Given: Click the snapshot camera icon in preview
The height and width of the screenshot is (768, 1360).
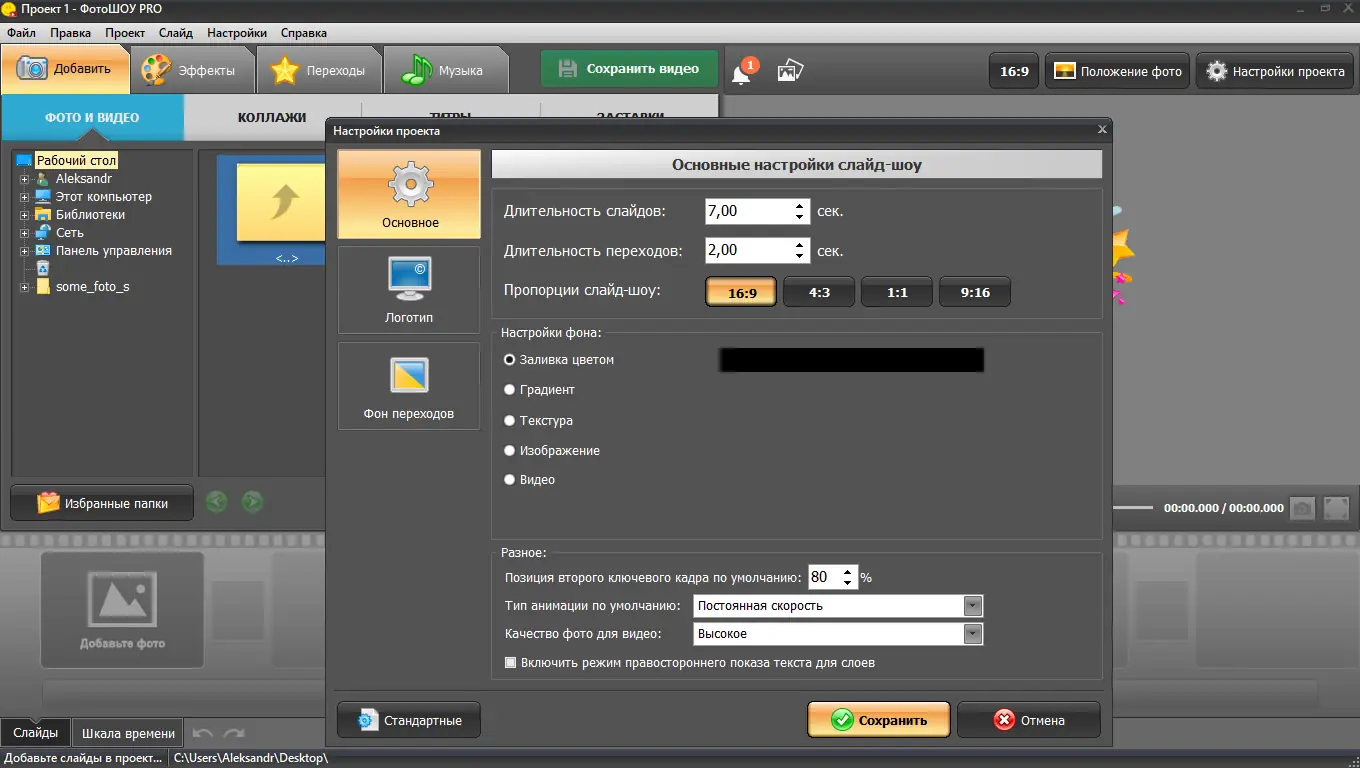Looking at the screenshot, I should click(1302, 508).
